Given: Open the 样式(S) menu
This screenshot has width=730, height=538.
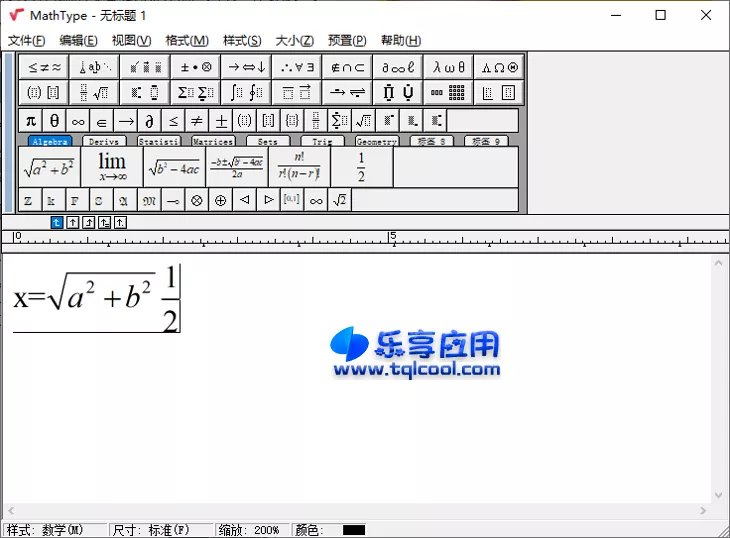Looking at the screenshot, I should [x=242, y=40].
